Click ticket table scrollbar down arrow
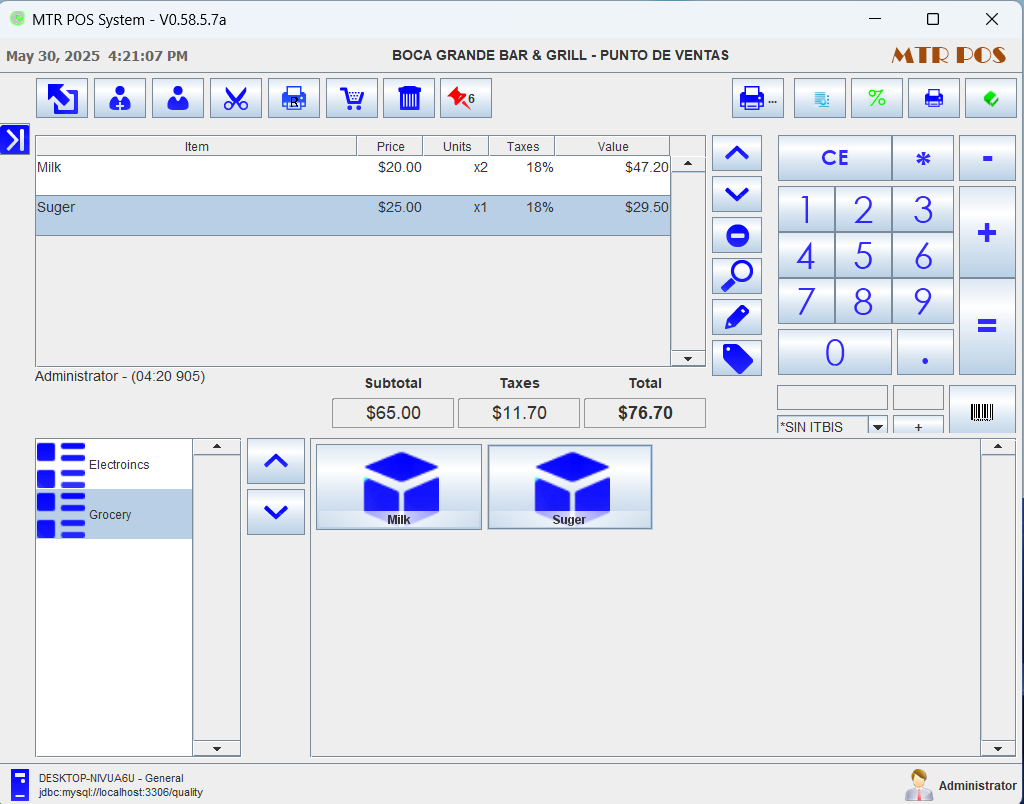Viewport: 1024px width, 804px height. [x=688, y=358]
